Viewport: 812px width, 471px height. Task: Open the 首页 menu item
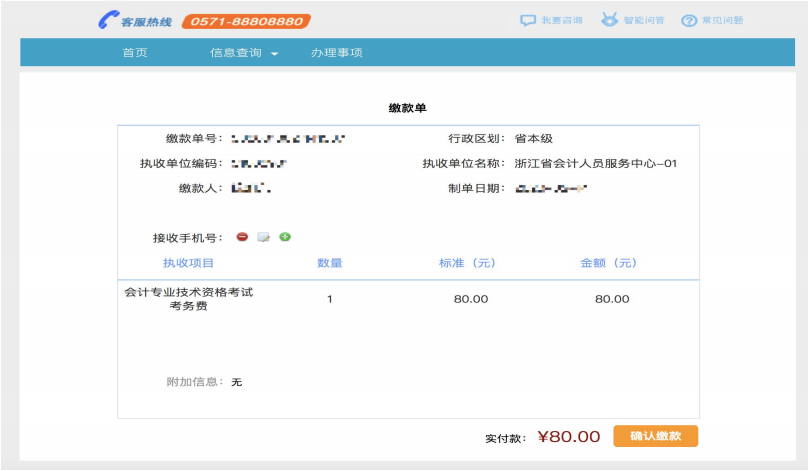134,53
